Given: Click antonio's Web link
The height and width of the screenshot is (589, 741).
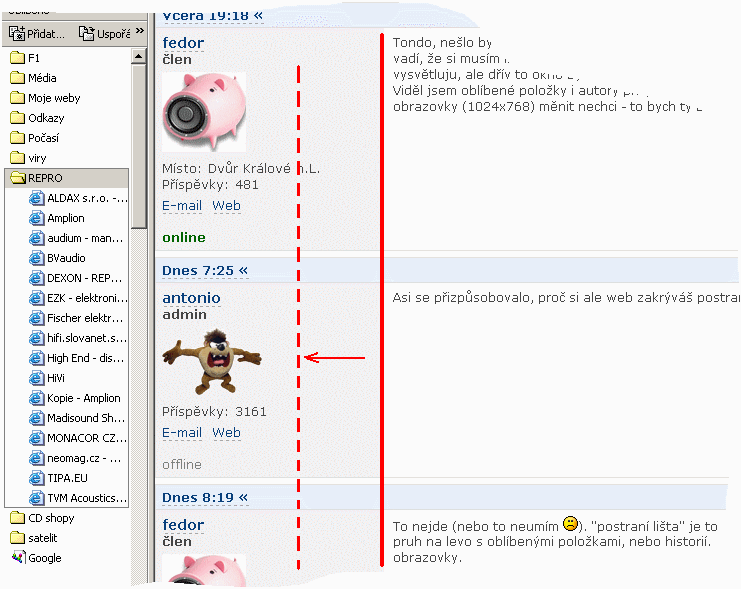Looking at the screenshot, I should 226,433.
